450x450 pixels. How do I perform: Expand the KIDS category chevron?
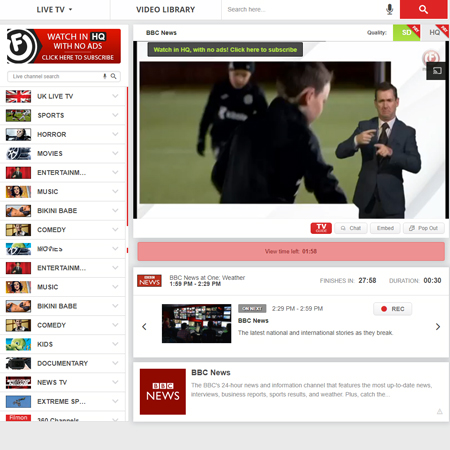pyautogui.click(x=115, y=344)
